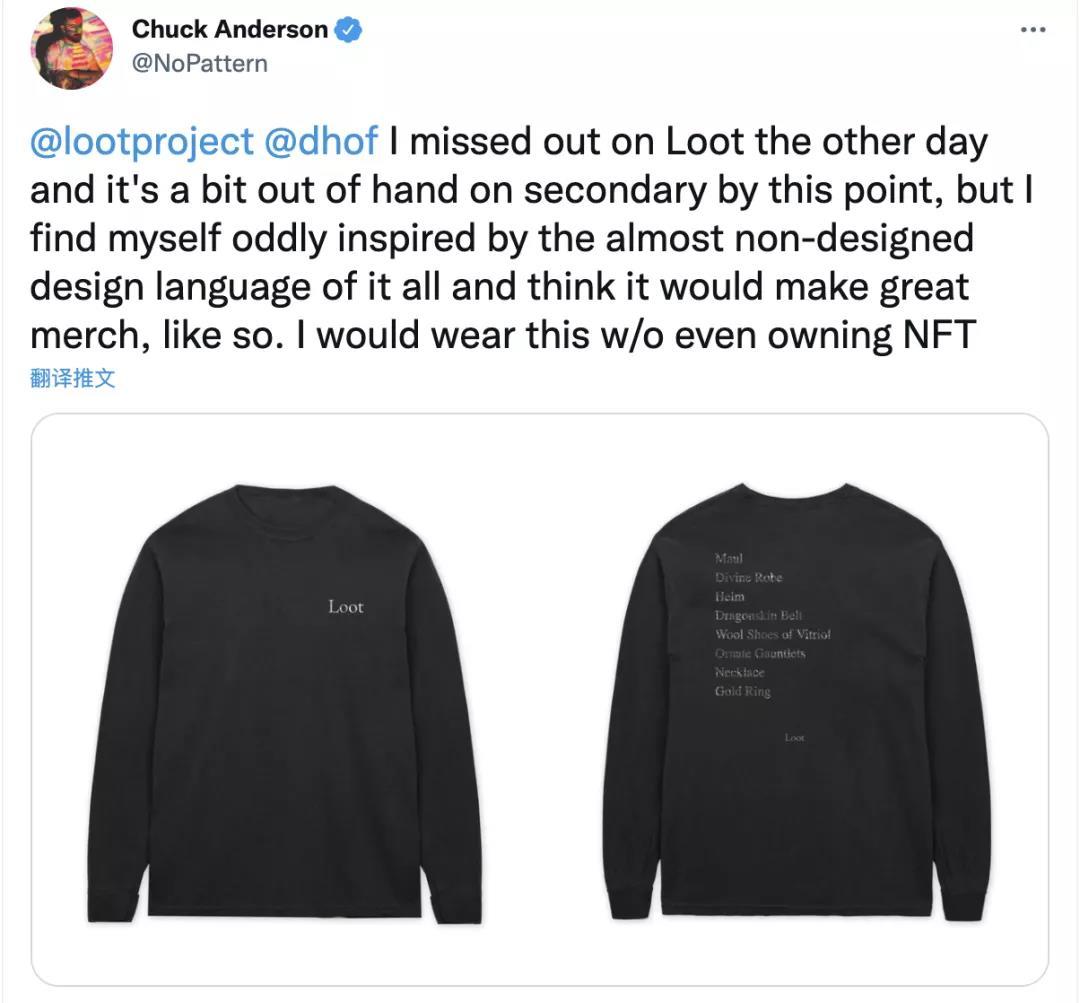
Task: Click the blue verified badge
Action: coord(347,30)
